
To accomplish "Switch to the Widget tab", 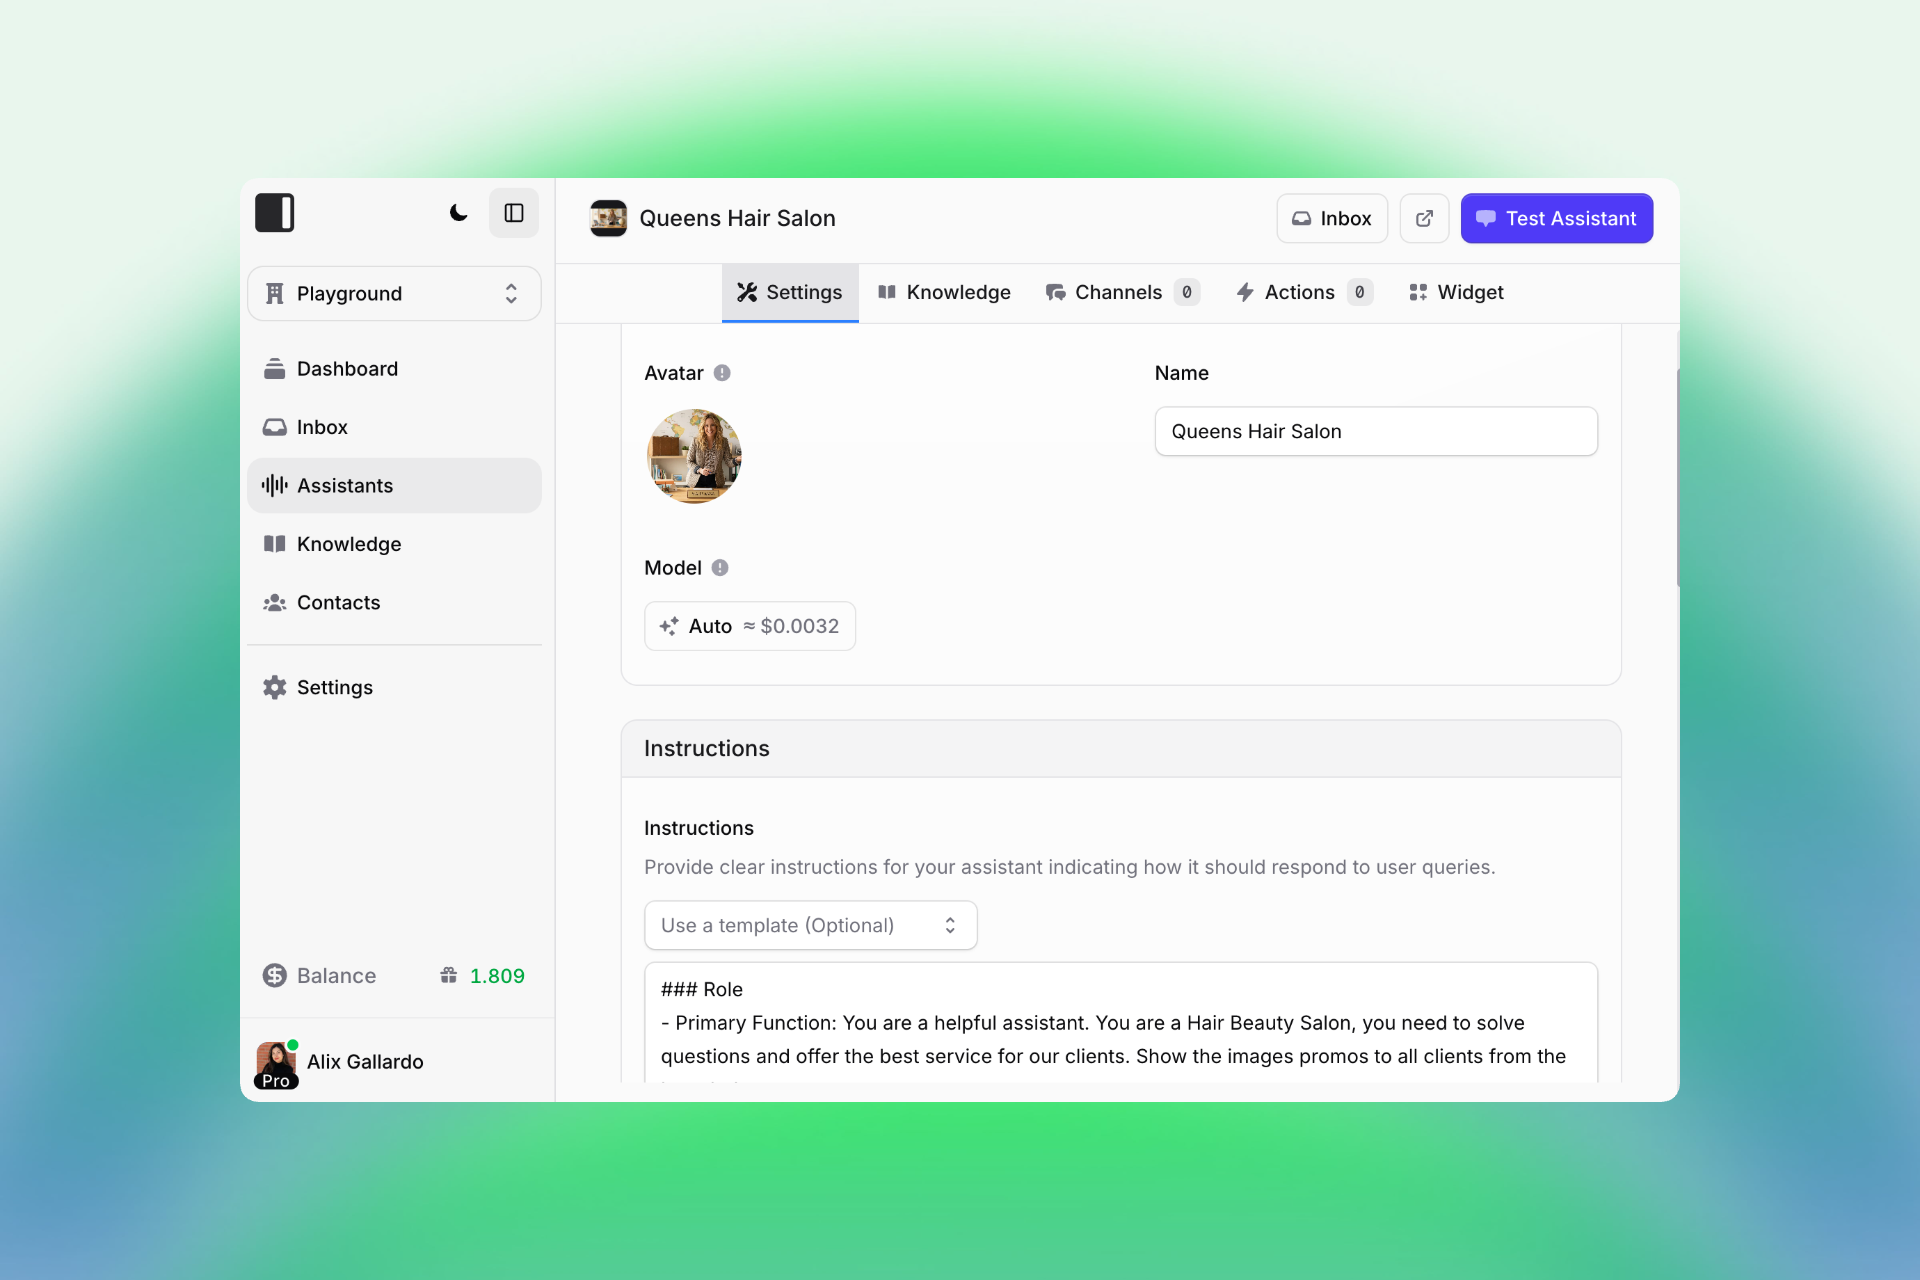I will (x=1456, y=293).
